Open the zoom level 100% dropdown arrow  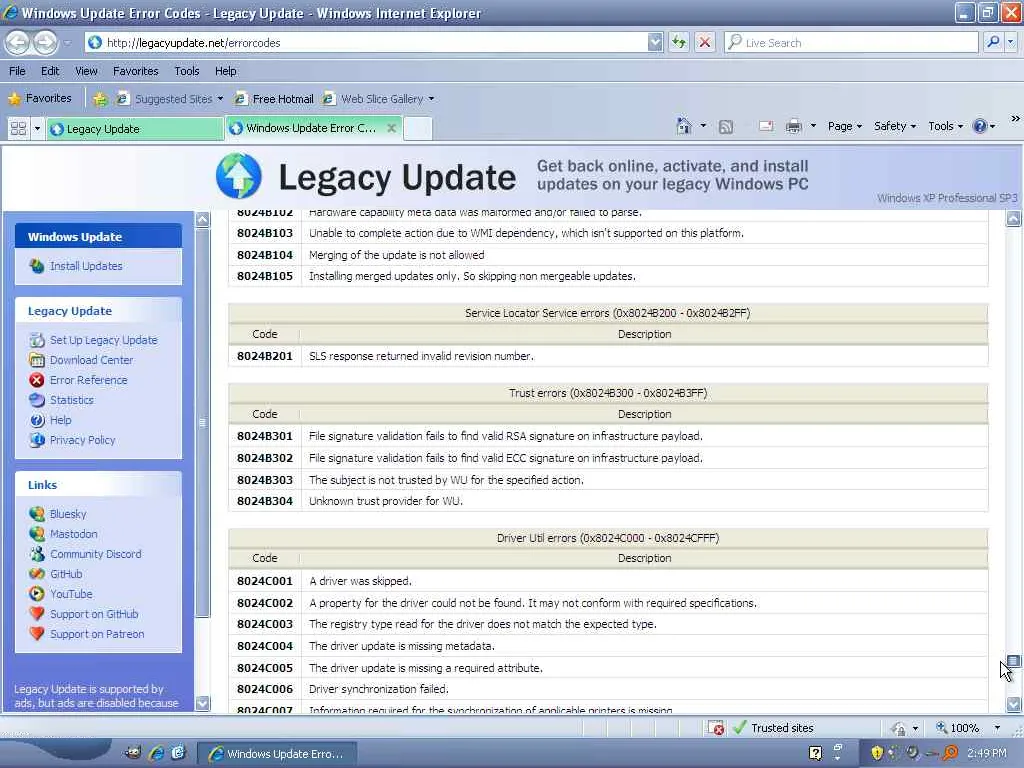click(x=997, y=728)
